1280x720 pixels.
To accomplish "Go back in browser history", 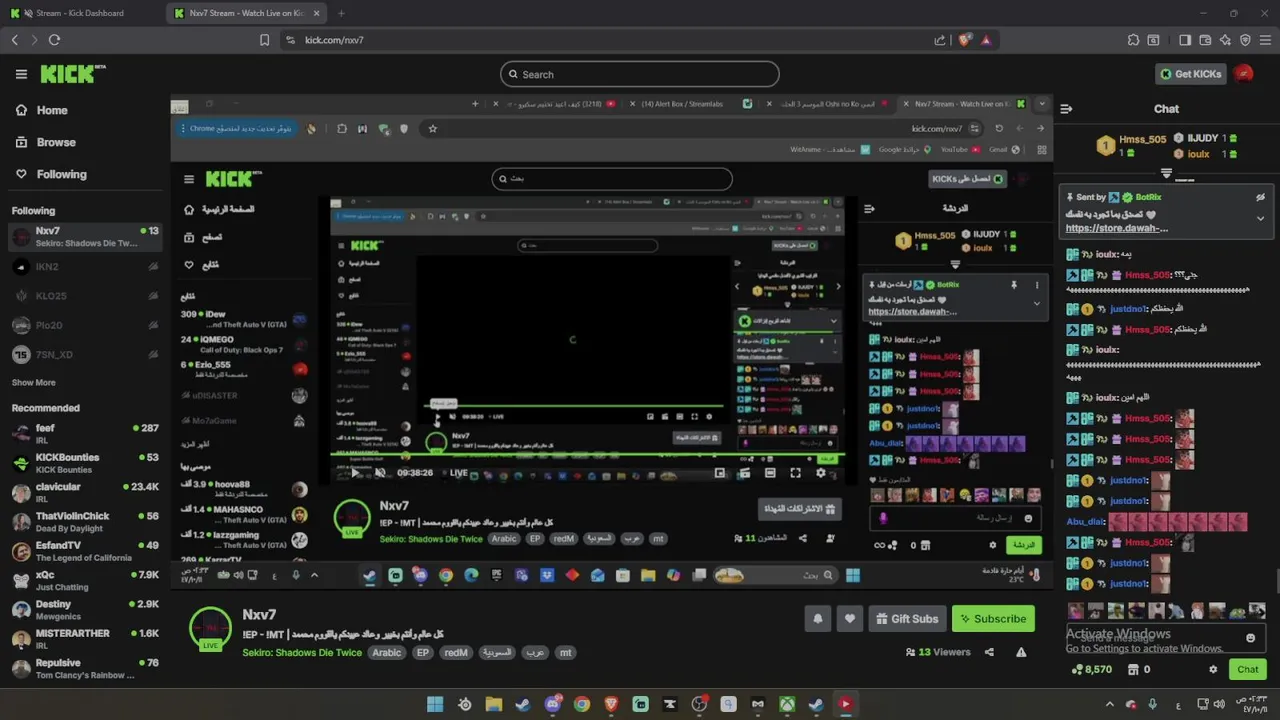I will click(x=14, y=40).
